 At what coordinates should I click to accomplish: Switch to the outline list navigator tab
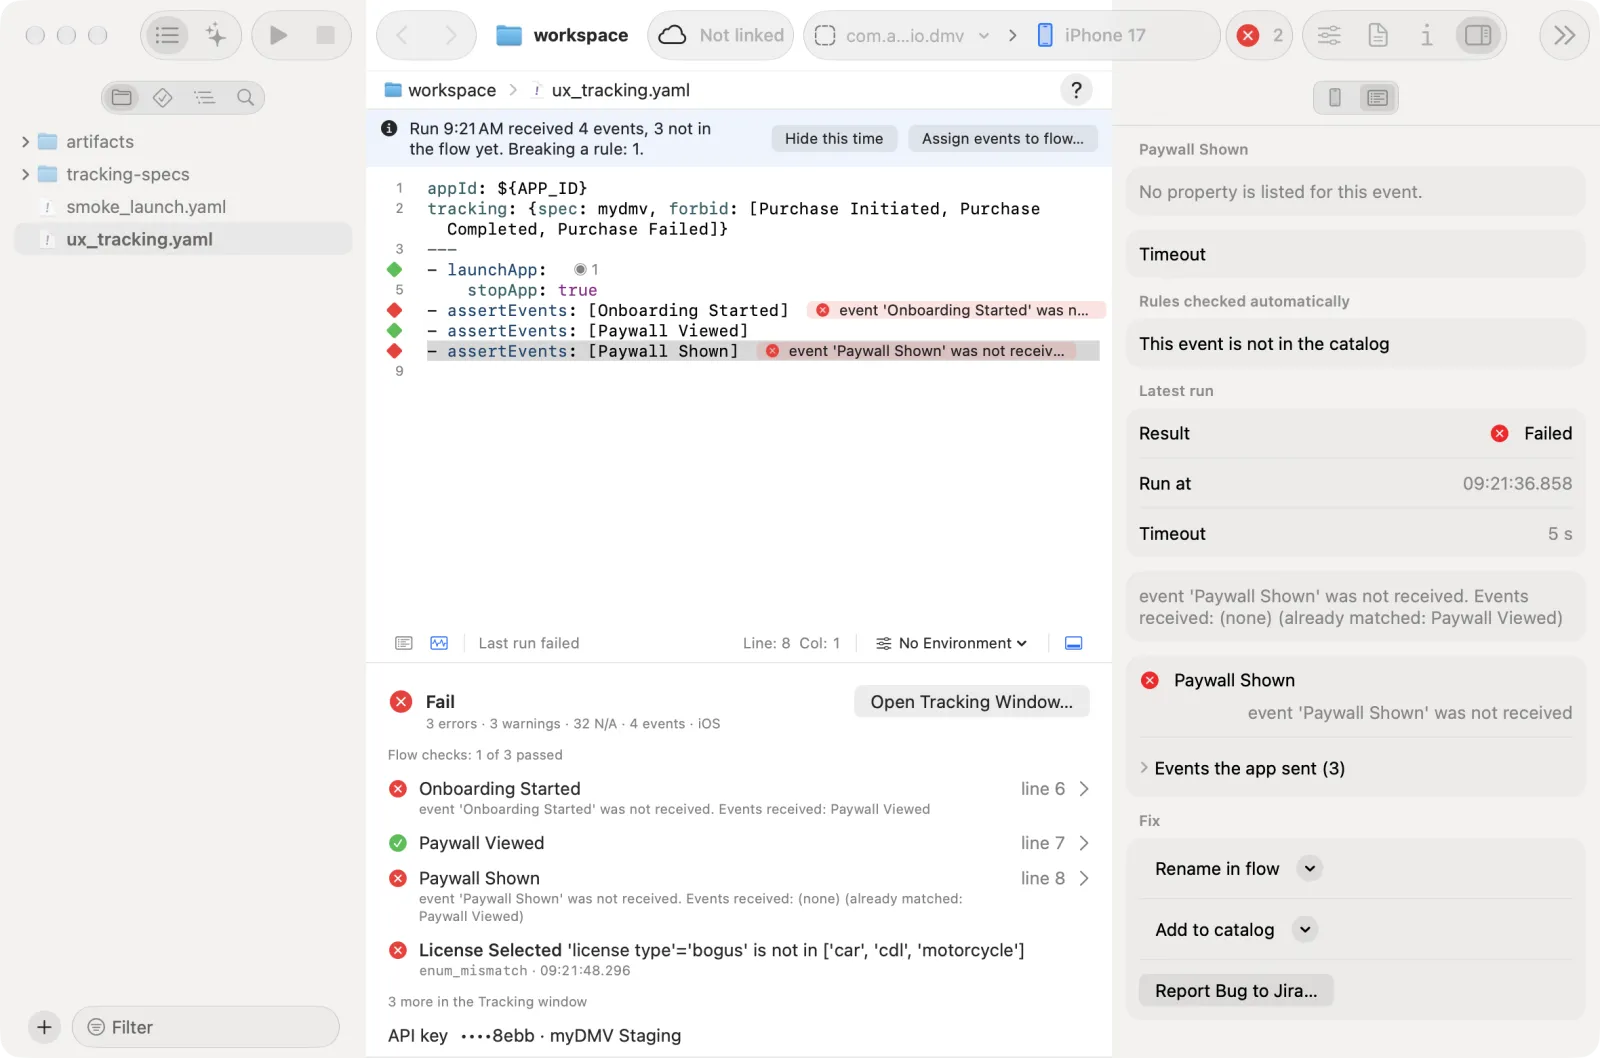[x=204, y=97]
